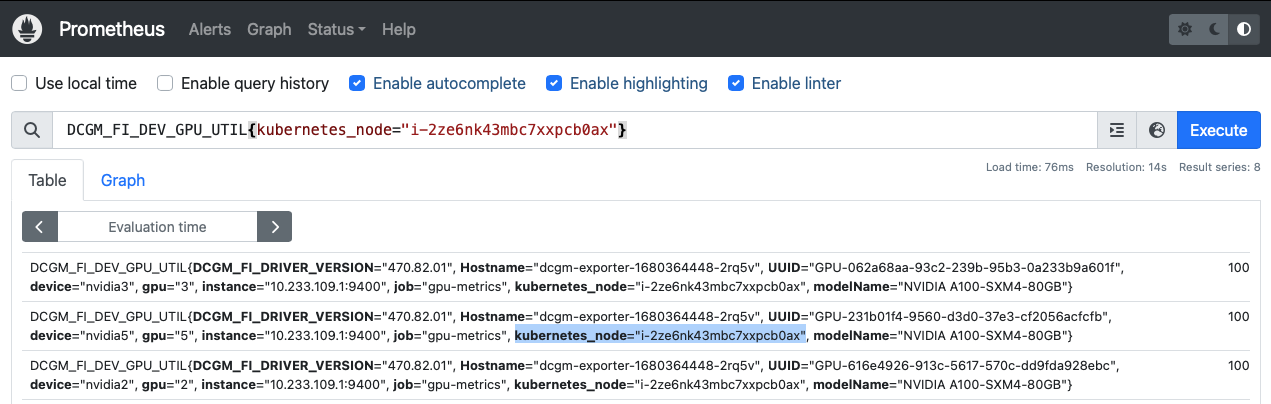Click the Load time: 76ms text

[1030, 167]
